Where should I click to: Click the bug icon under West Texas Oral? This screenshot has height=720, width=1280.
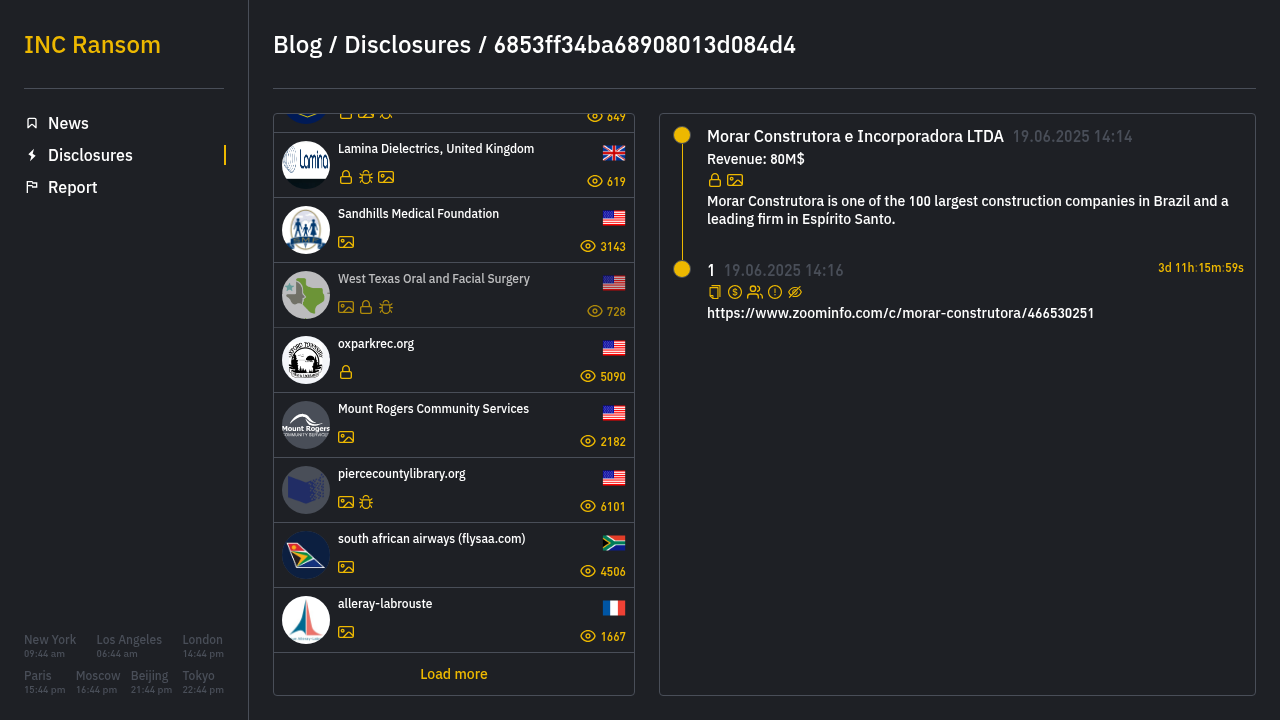click(386, 307)
